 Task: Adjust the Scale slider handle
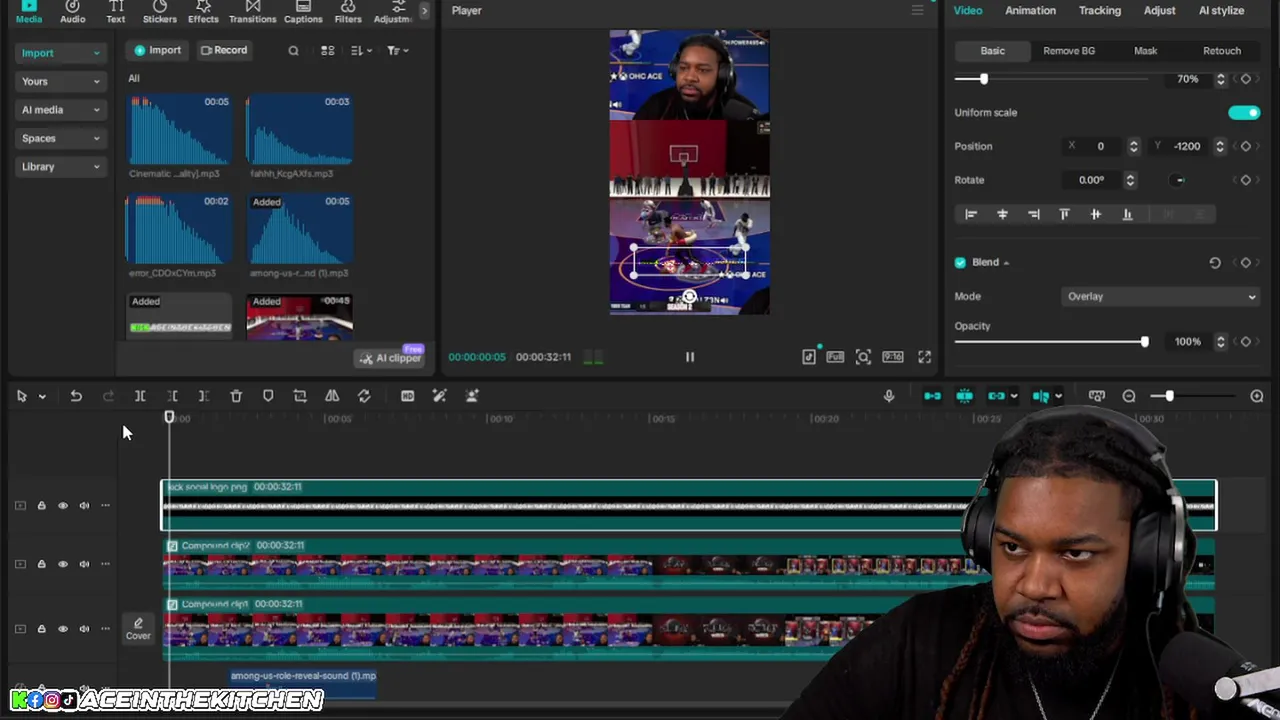pyautogui.click(x=983, y=79)
